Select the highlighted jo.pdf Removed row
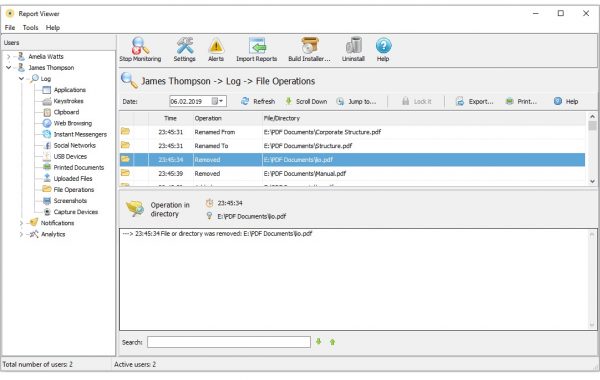The width and height of the screenshot is (600, 380). [x=352, y=160]
